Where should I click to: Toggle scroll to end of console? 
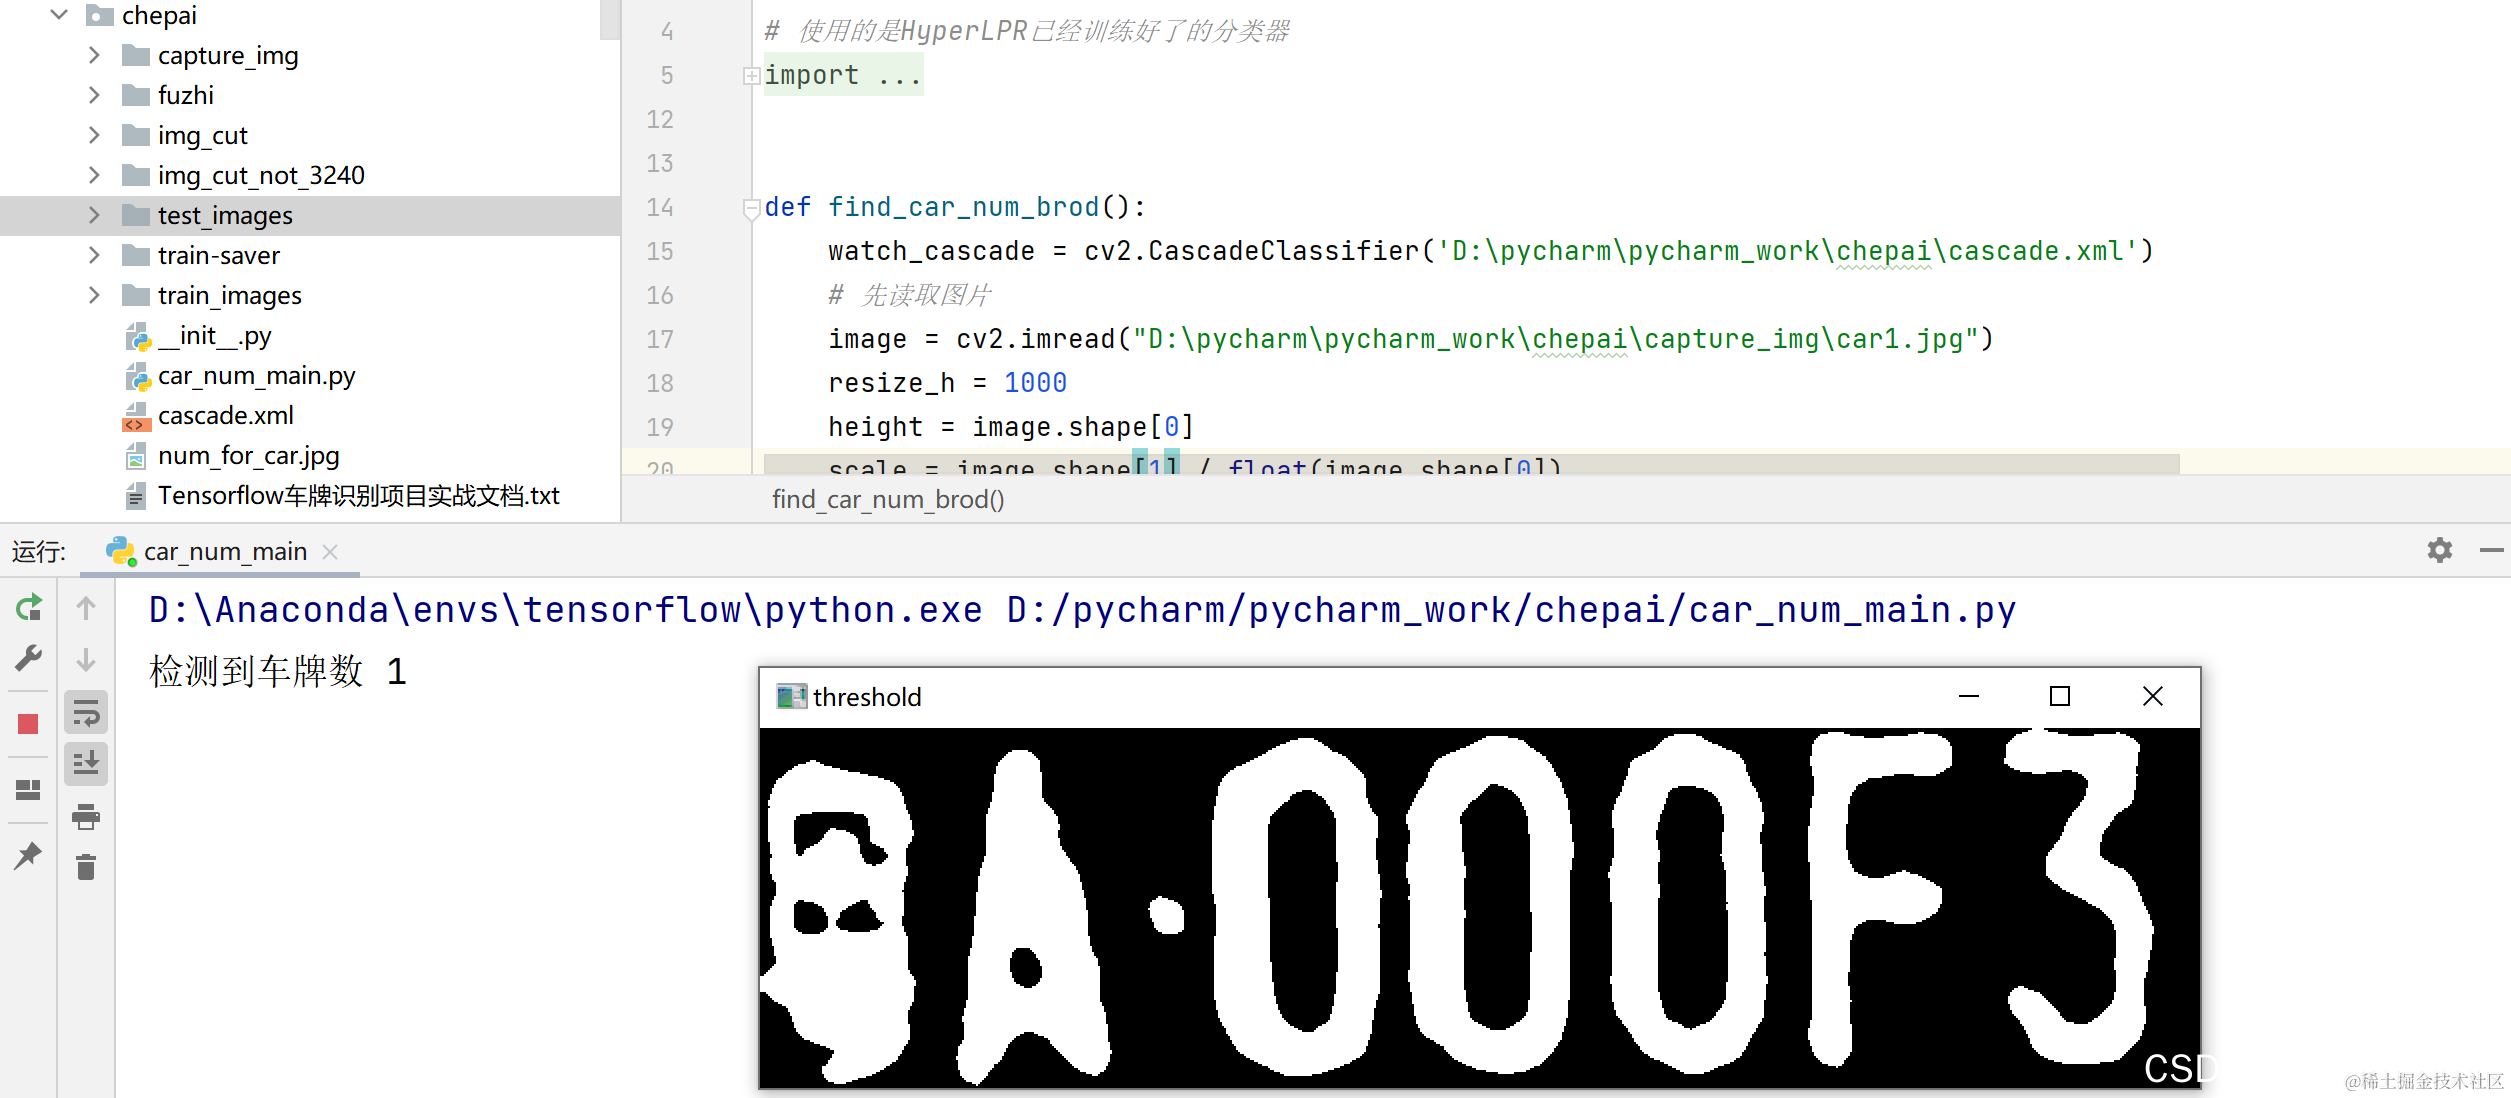point(86,764)
